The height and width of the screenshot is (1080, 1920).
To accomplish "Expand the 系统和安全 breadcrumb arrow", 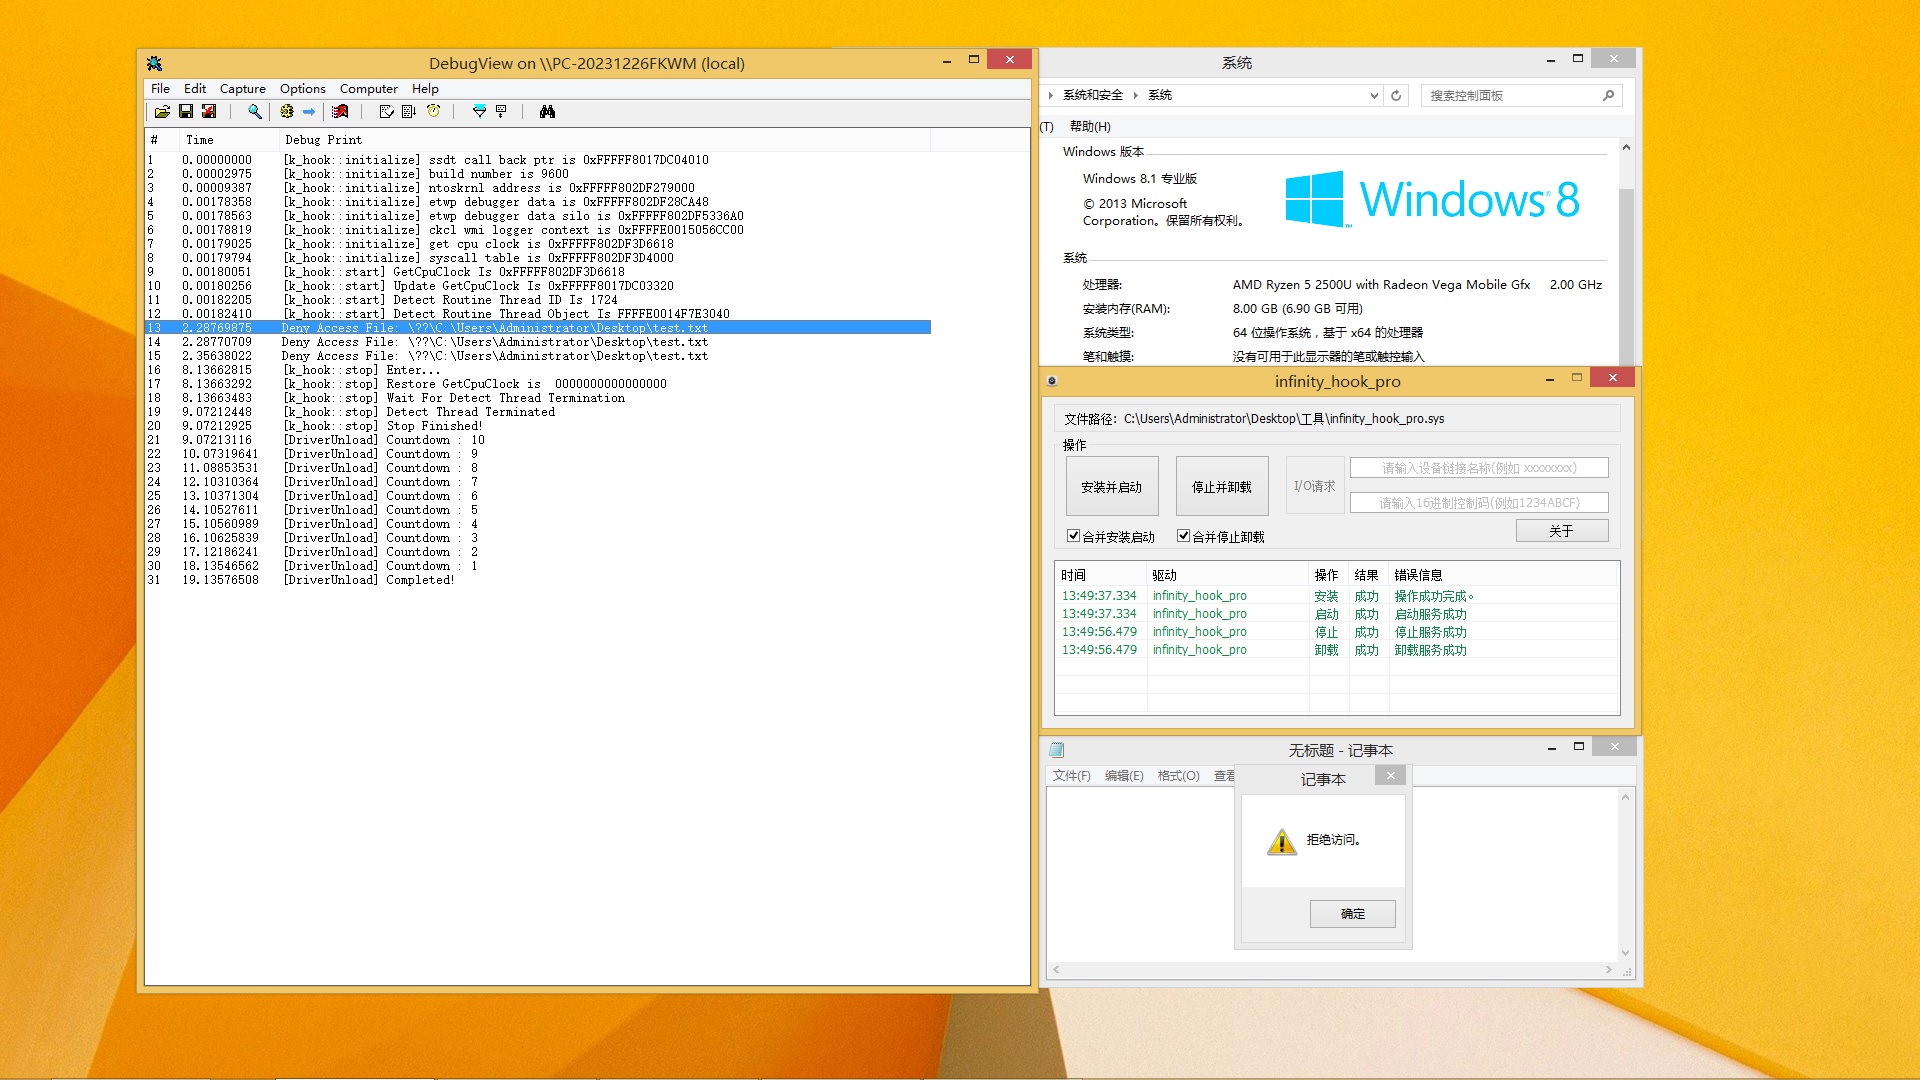I will click(1136, 96).
